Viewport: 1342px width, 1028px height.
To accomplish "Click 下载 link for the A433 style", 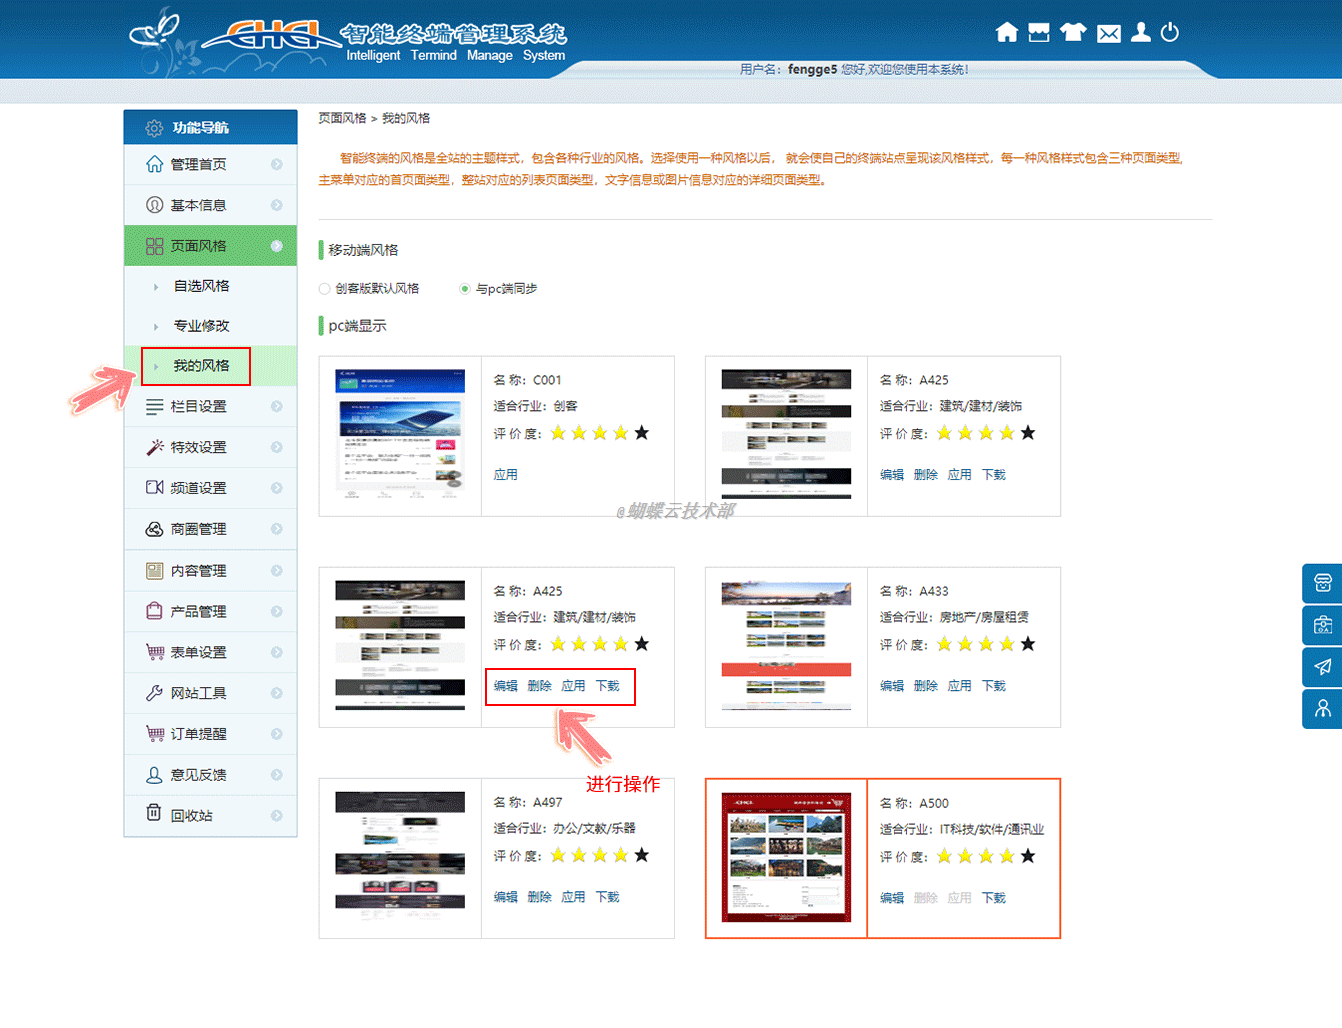I will click(x=993, y=686).
